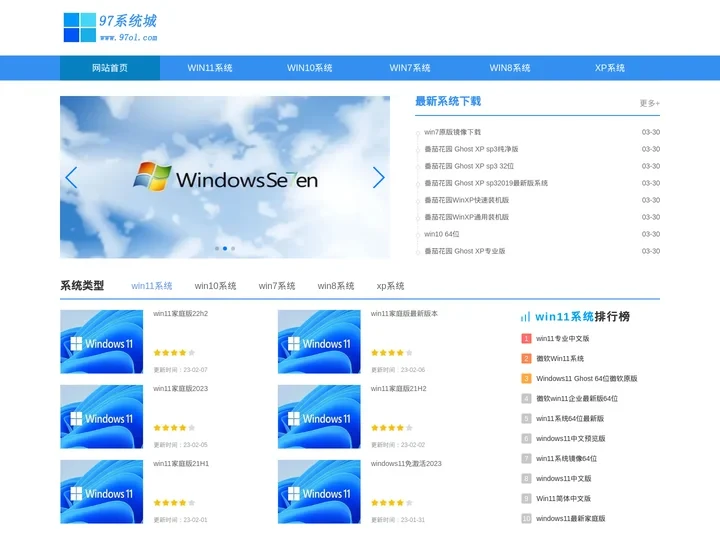Open 番茄花园 Ghost XP sp3纯净版 link
Image resolution: width=720 pixels, height=540 pixels.
471,149
